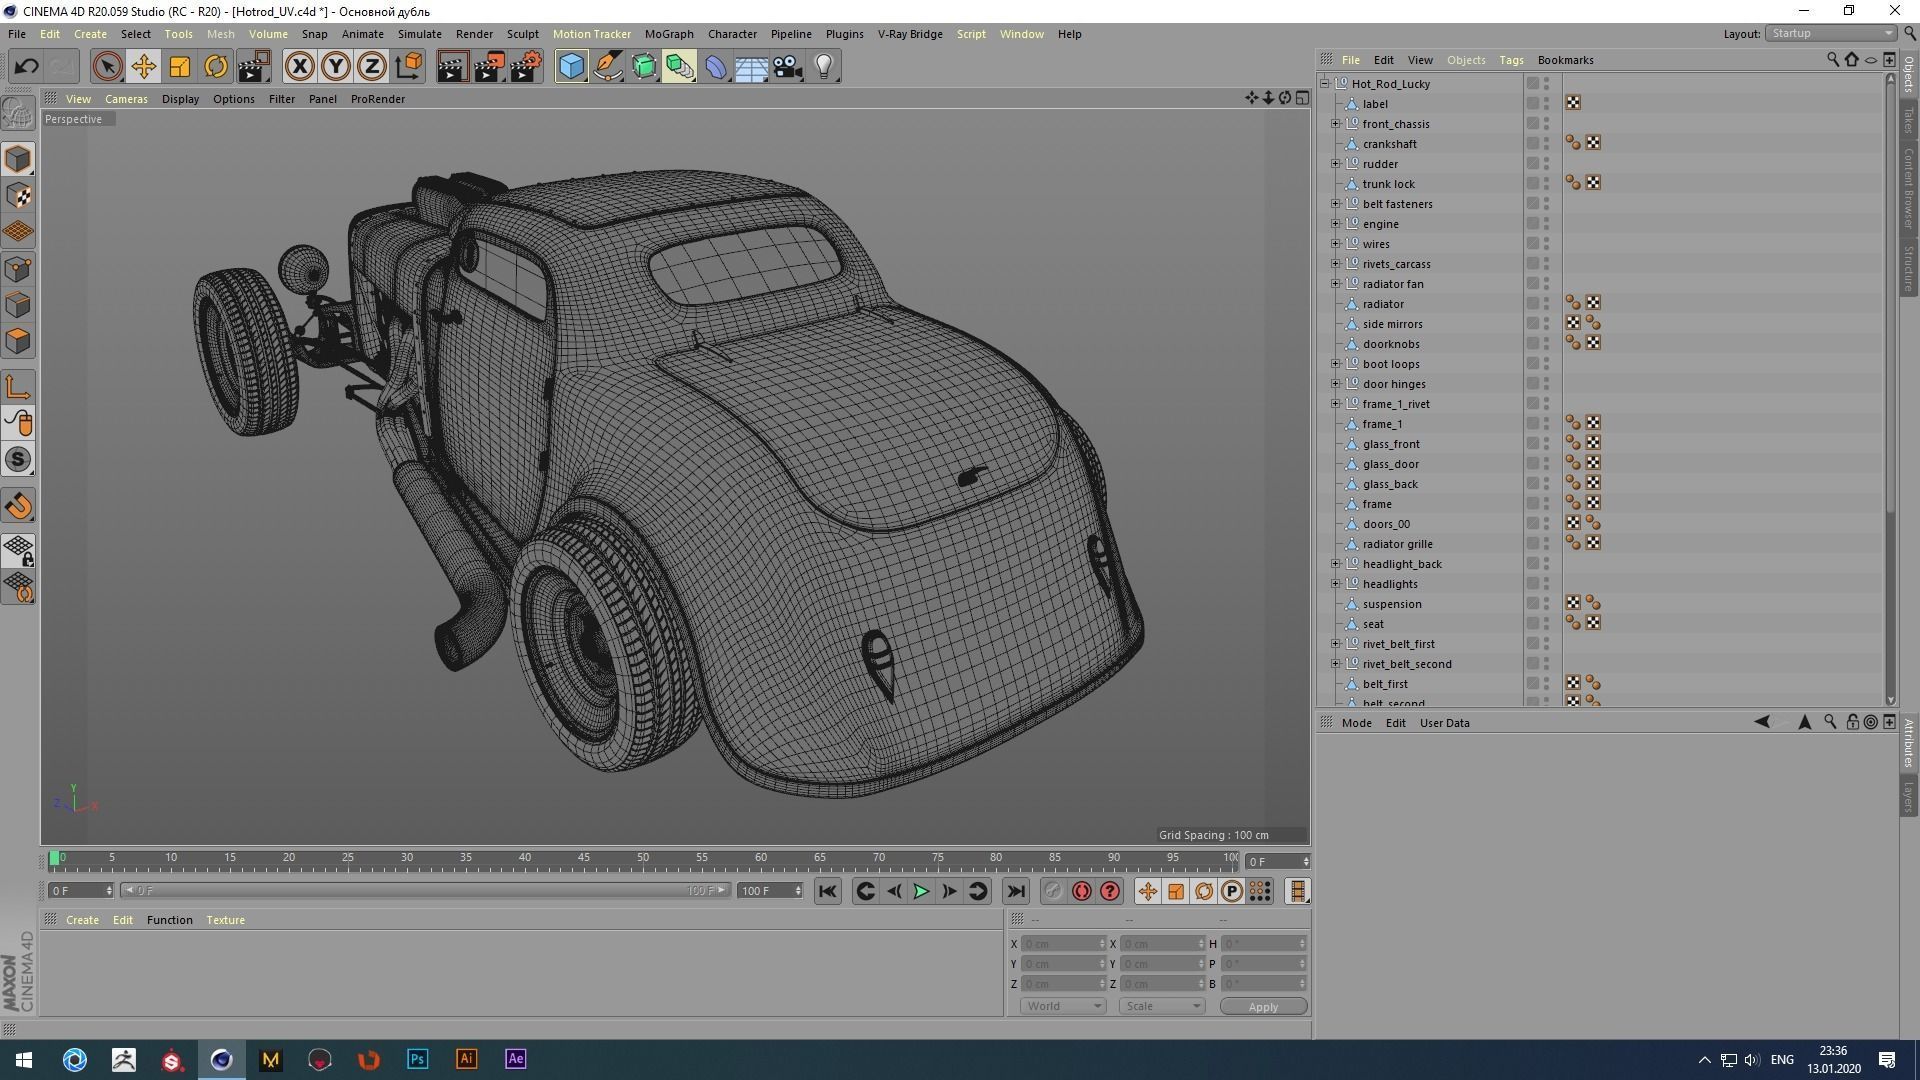Click the Apply button
Screen dimensions: 1920x1080
[x=1263, y=1007]
